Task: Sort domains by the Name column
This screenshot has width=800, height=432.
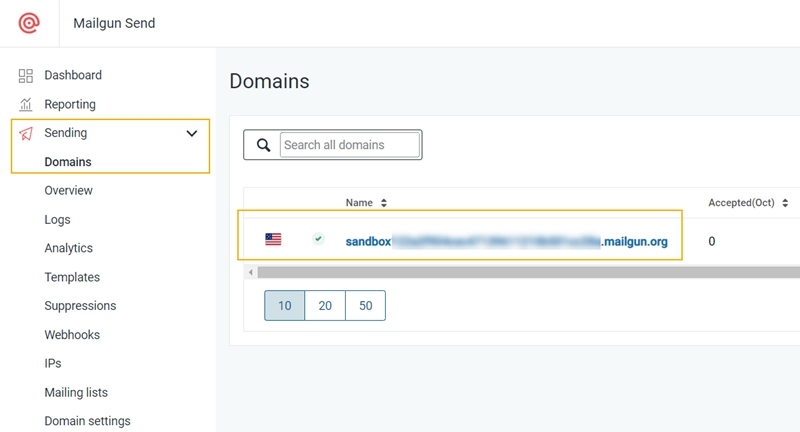Action: 366,202
